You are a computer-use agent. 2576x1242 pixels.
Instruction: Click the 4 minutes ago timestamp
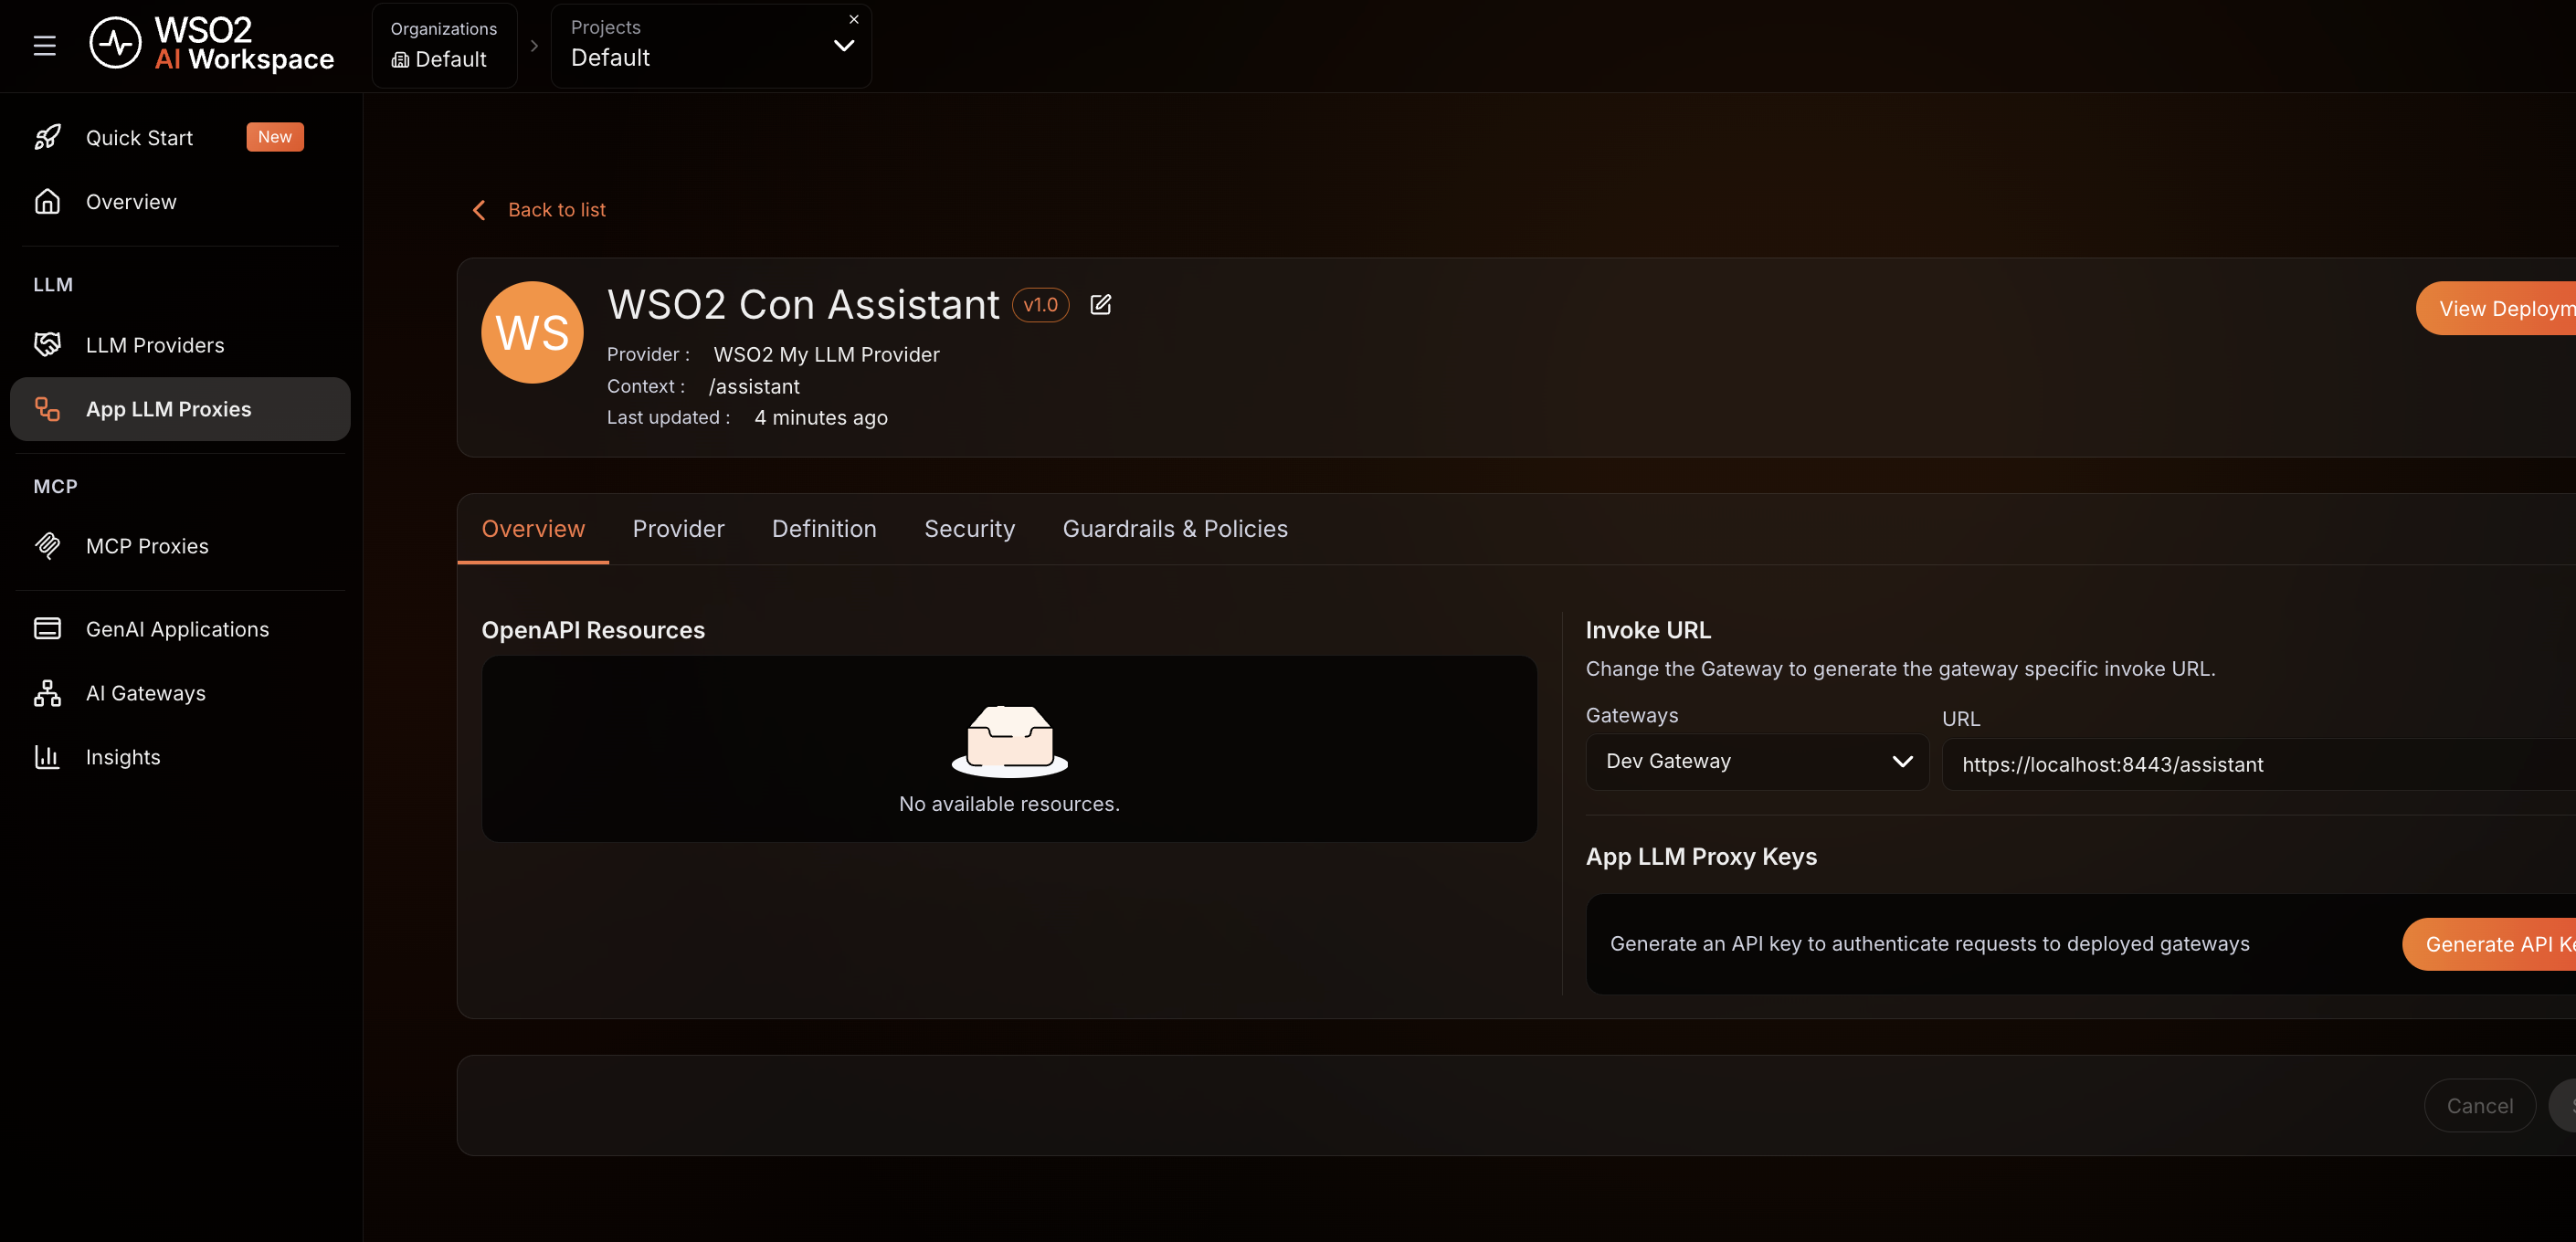(x=821, y=418)
